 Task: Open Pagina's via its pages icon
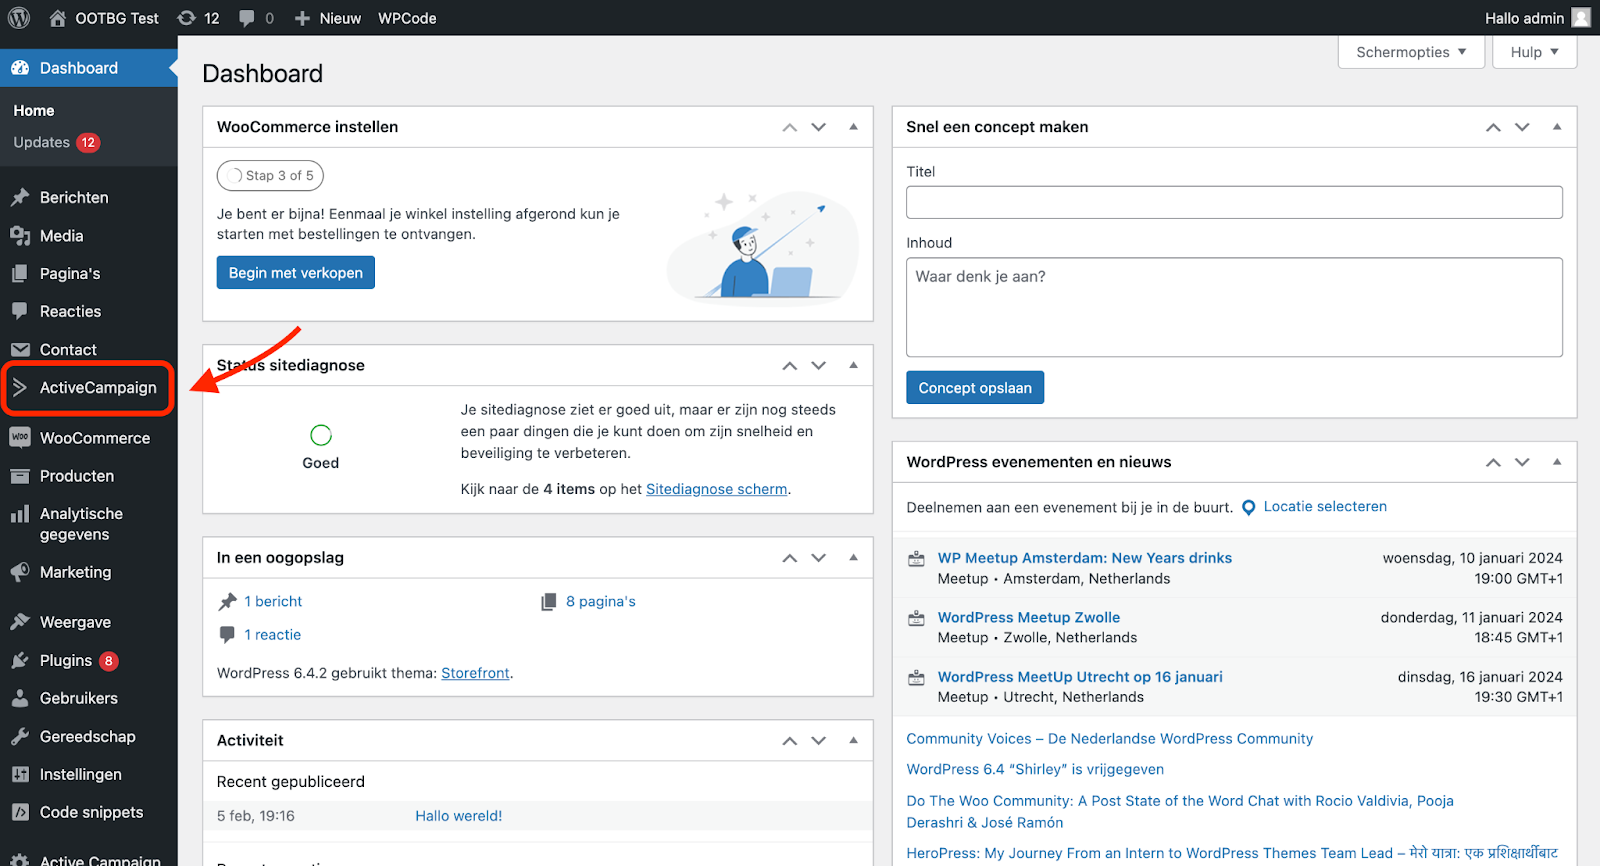tap(20, 273)
